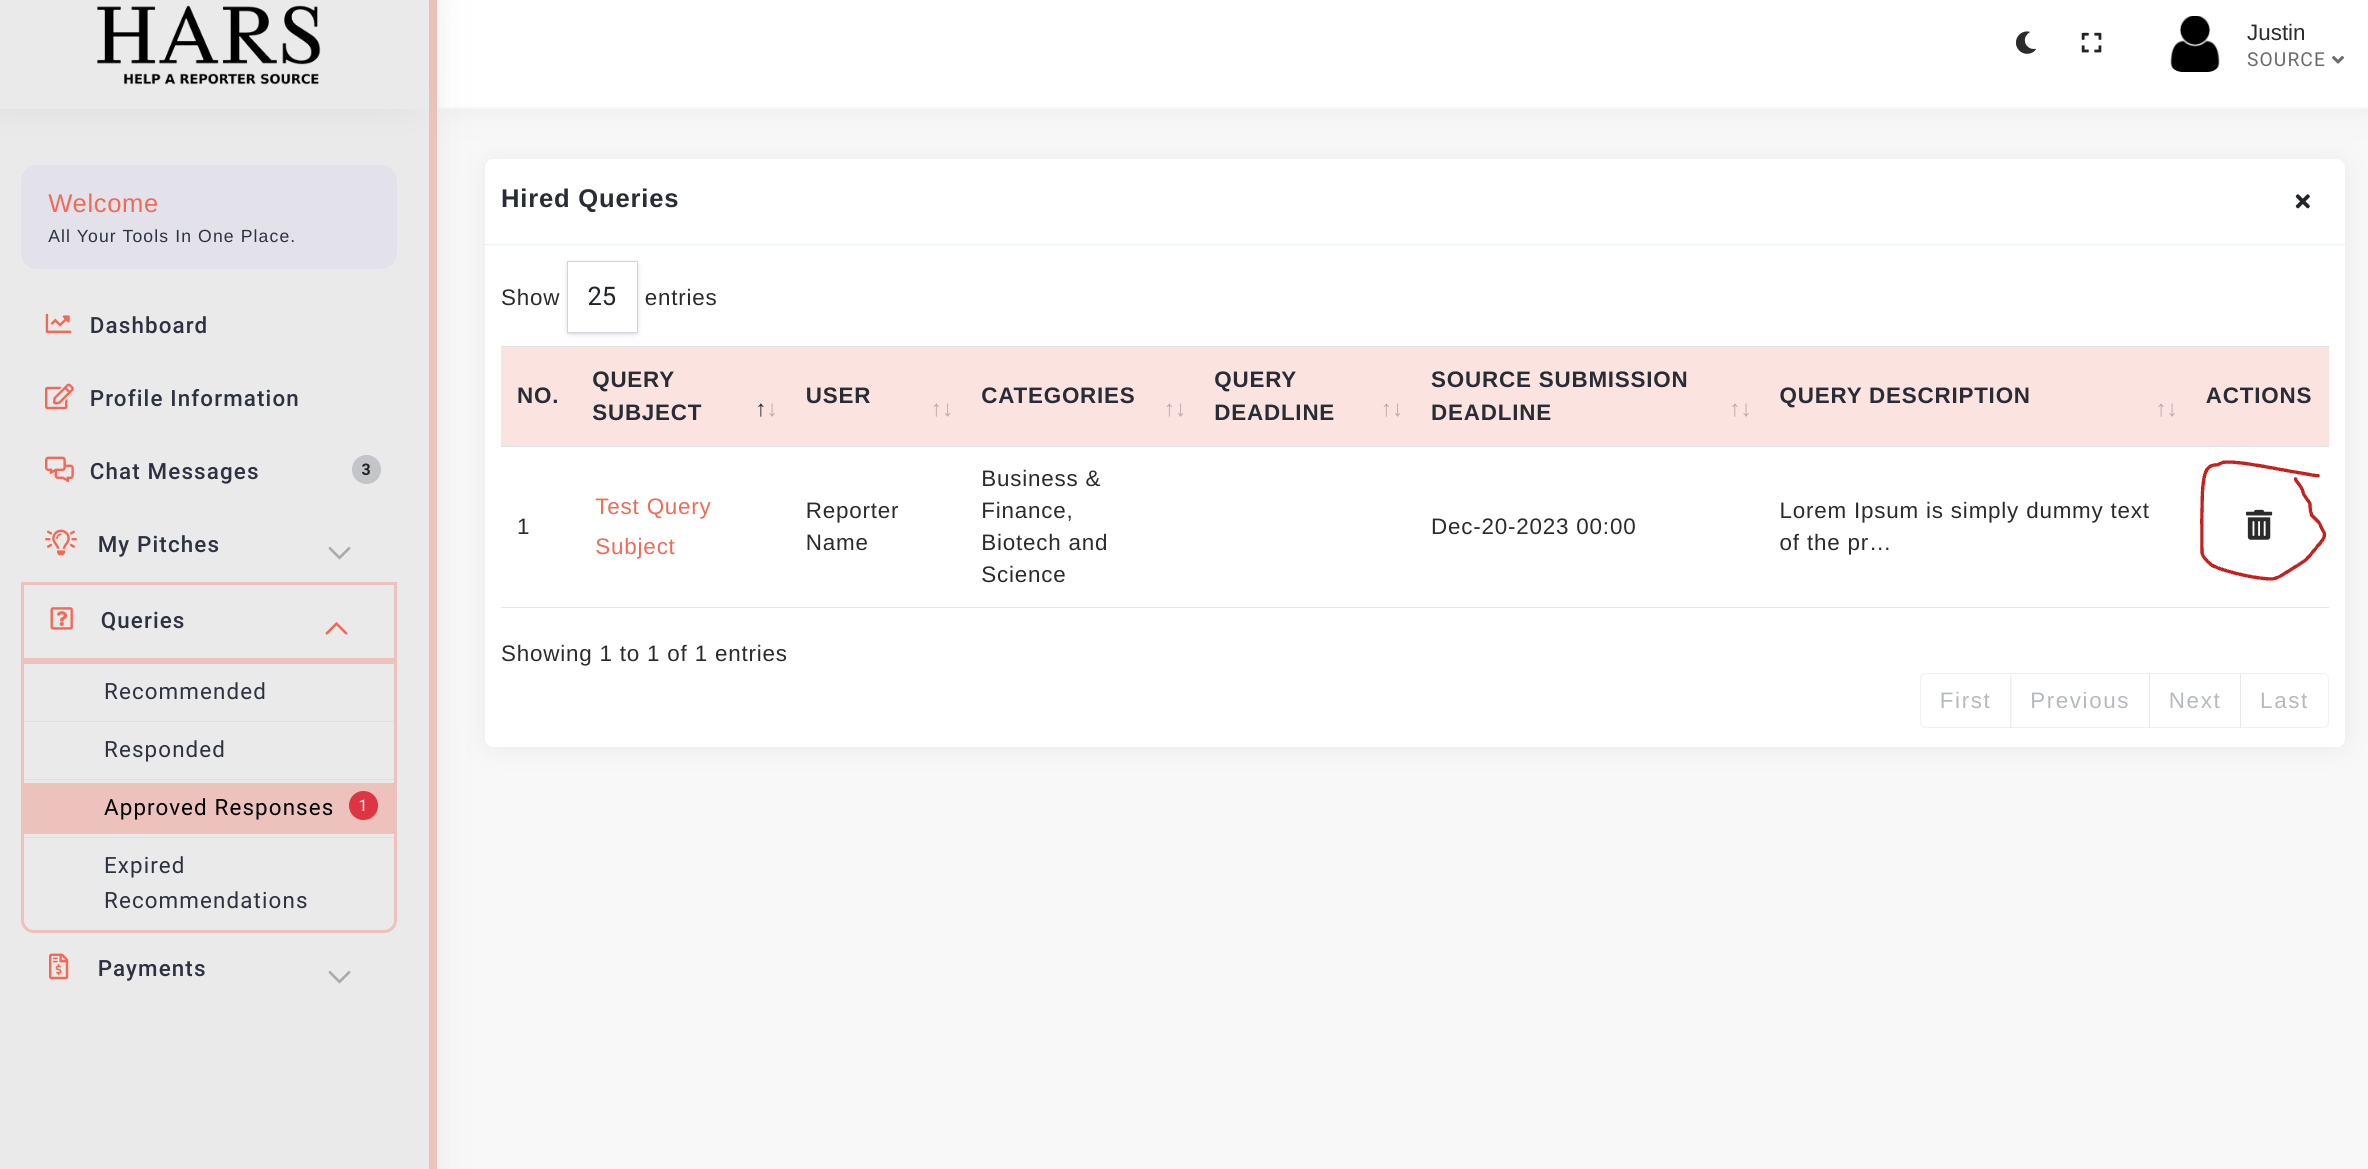
Task: Sort by Query Description column arrows
Action: point(2166,410)
